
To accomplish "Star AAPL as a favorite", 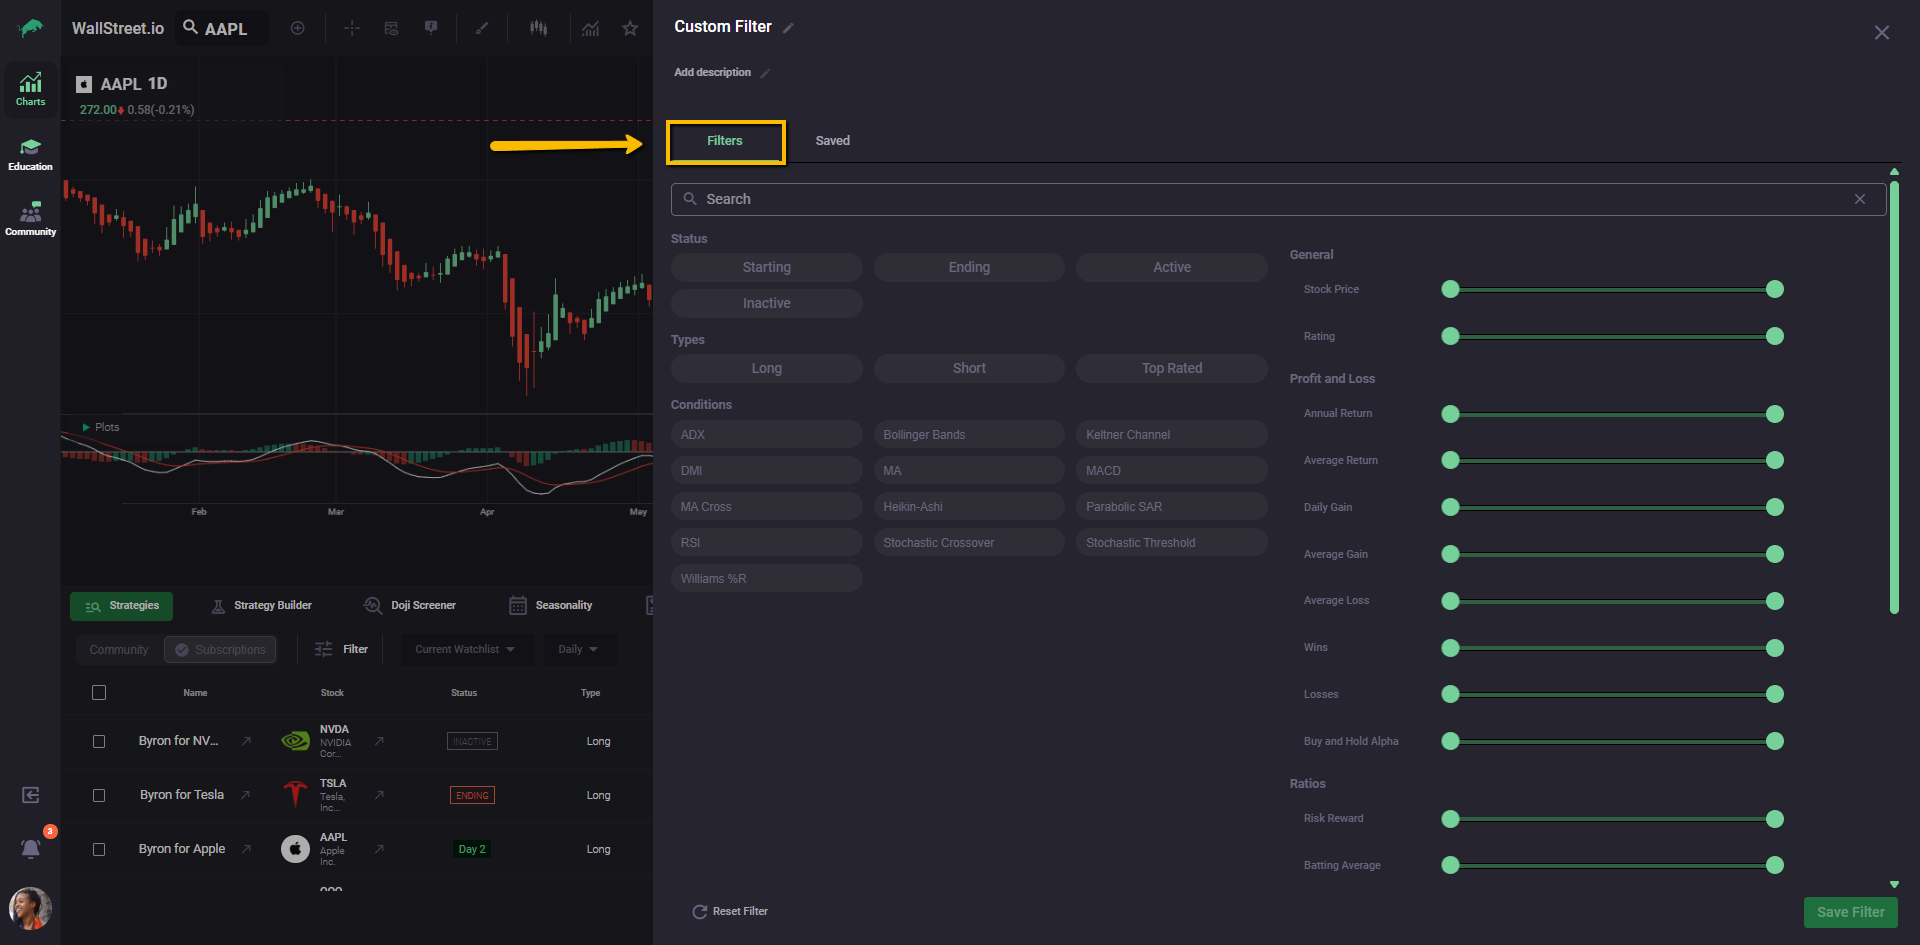I will coord(630,28).
